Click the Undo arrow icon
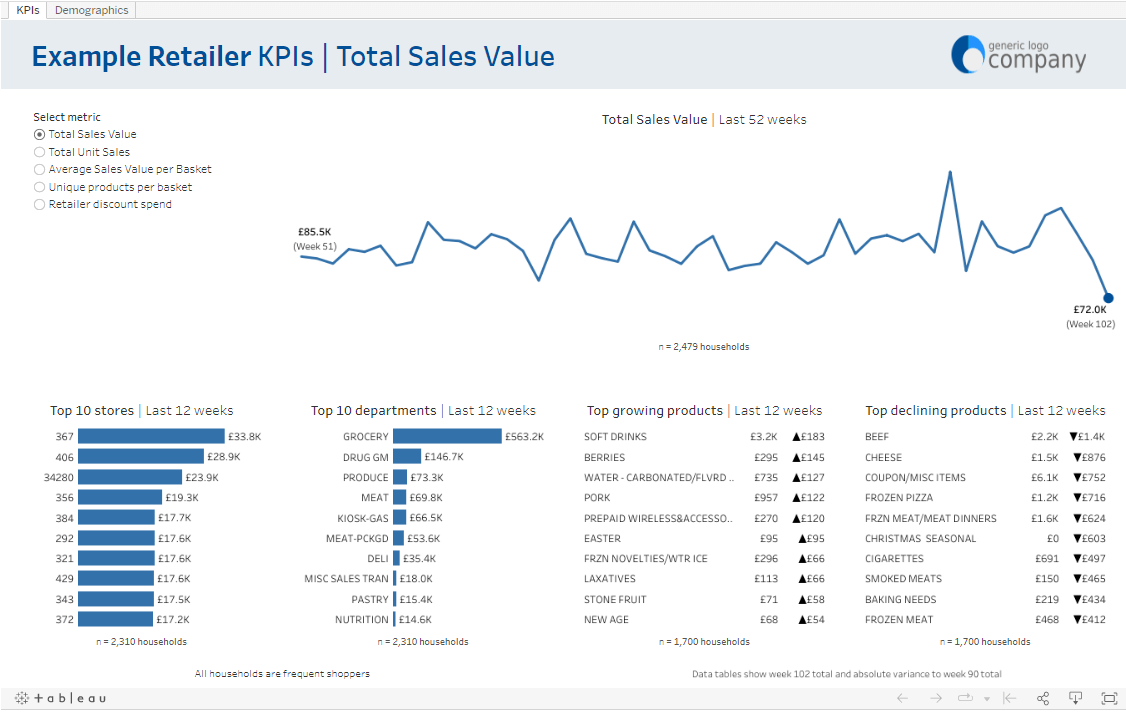This screenshot has height=716, width=1126. point(903,698)
